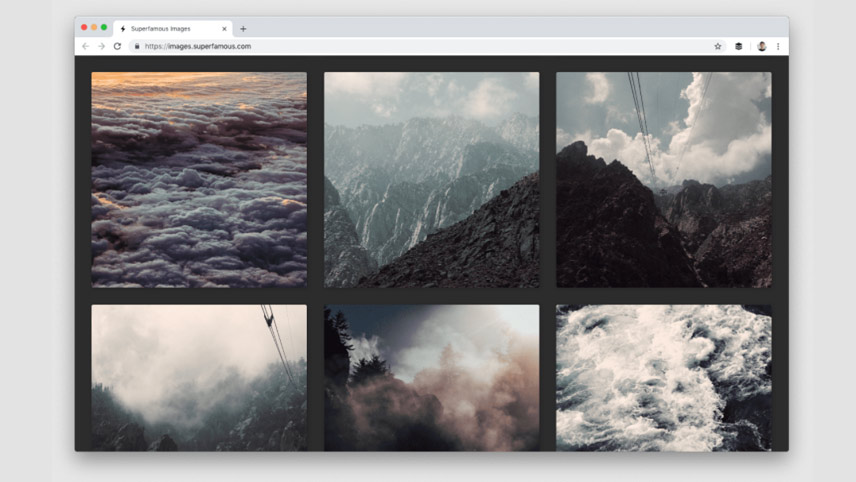Open the stacked layers extension icon
This screenshot has height=482, width=856.
click(739, 46)
